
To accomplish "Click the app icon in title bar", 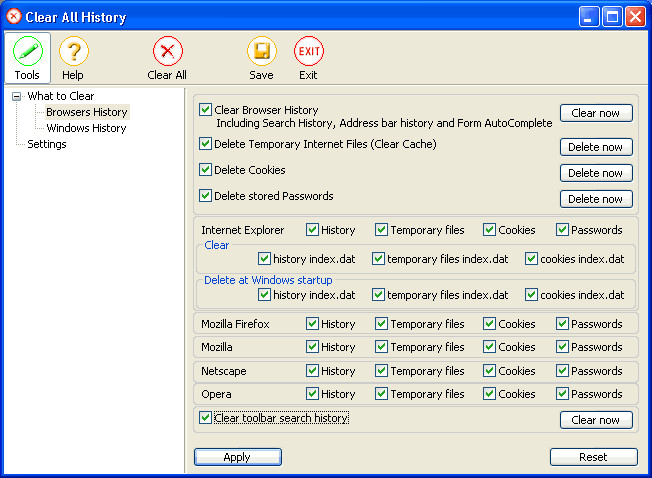I will coord(14,17).
